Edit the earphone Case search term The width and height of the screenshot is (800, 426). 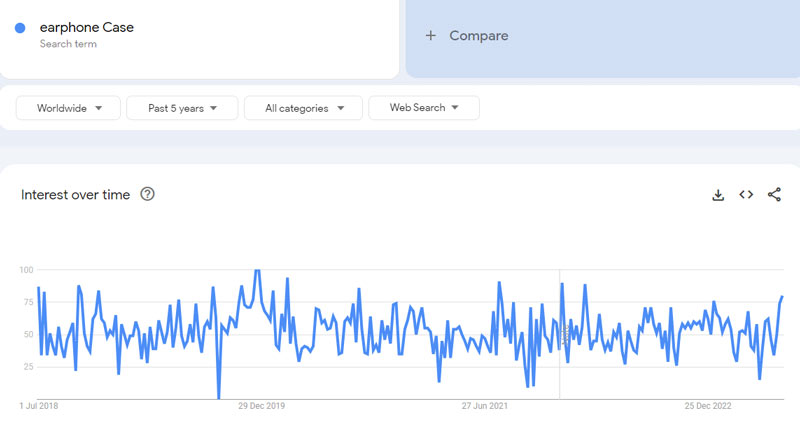point(86,28)
